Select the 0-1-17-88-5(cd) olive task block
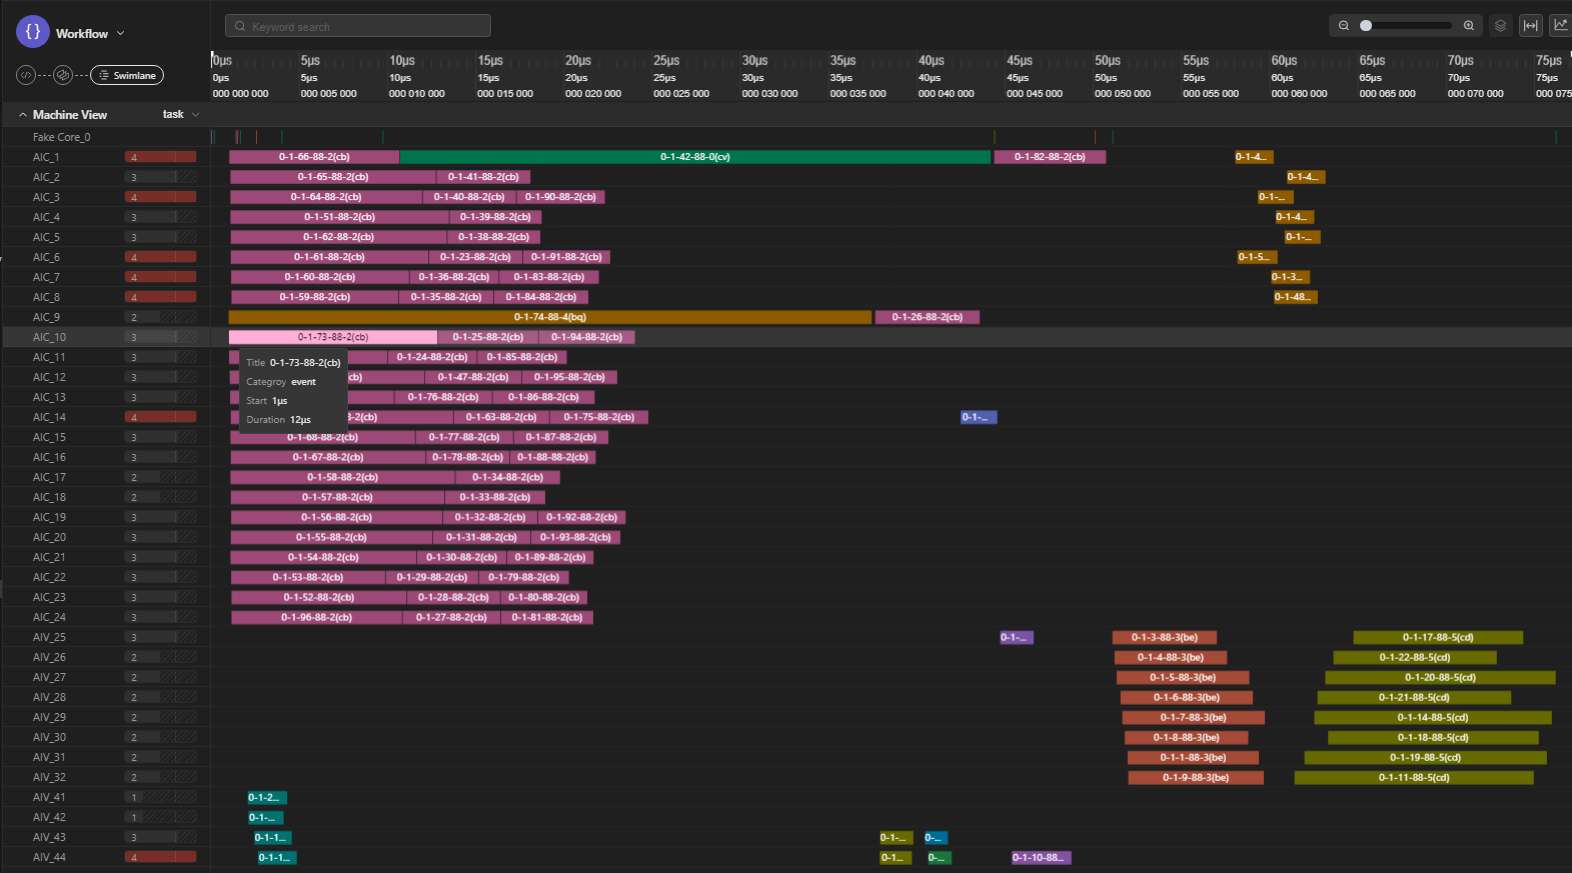1572x873 pixels. [x=1437, y=637]
